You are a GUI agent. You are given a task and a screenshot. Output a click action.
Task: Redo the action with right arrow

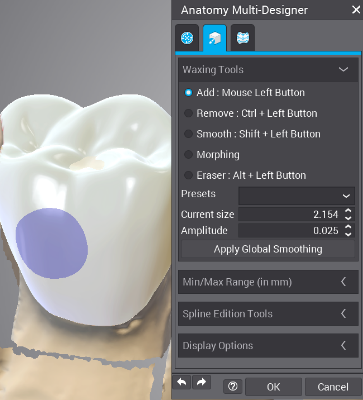pos(201,382)
